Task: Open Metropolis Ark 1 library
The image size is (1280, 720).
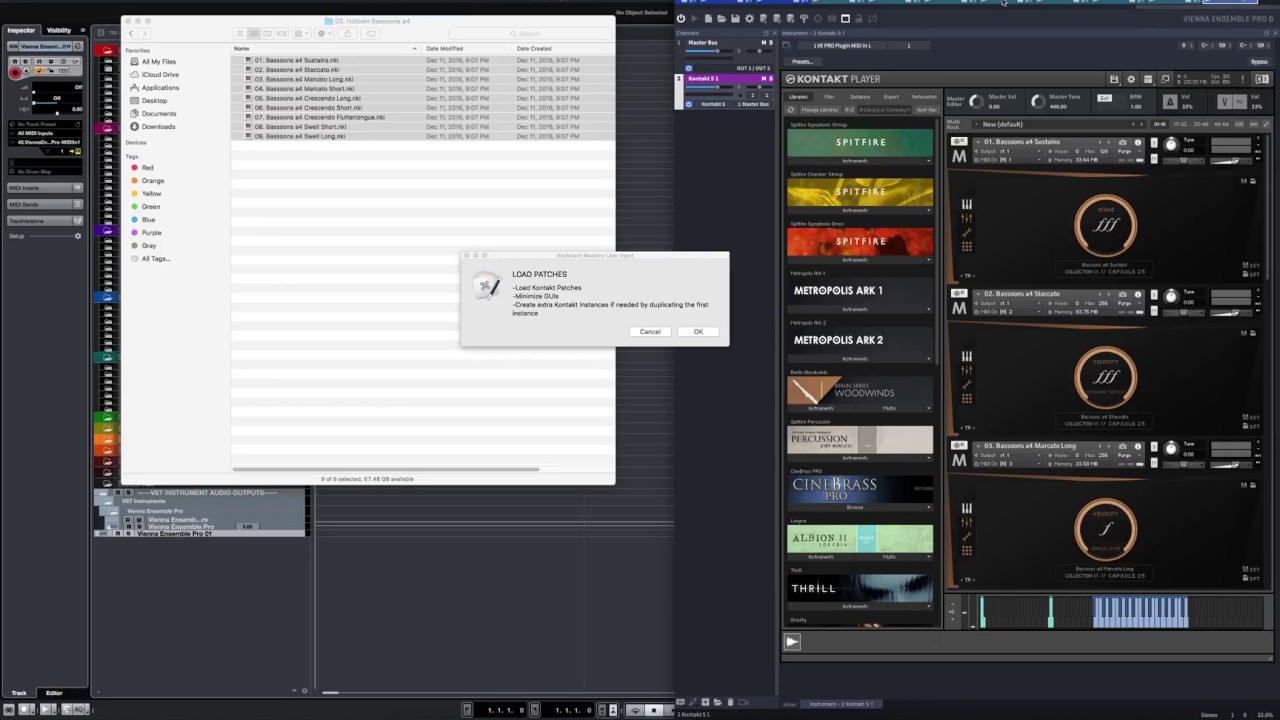Action: click(x=860, y=291)
